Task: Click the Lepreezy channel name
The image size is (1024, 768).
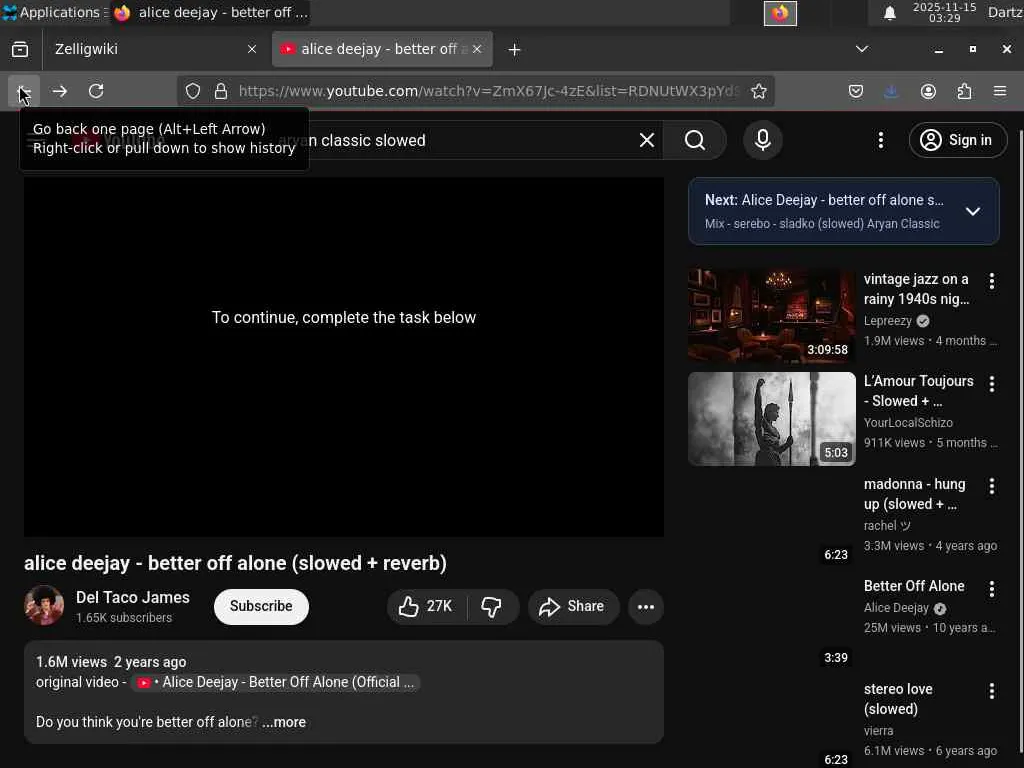Action: [888, 321]
